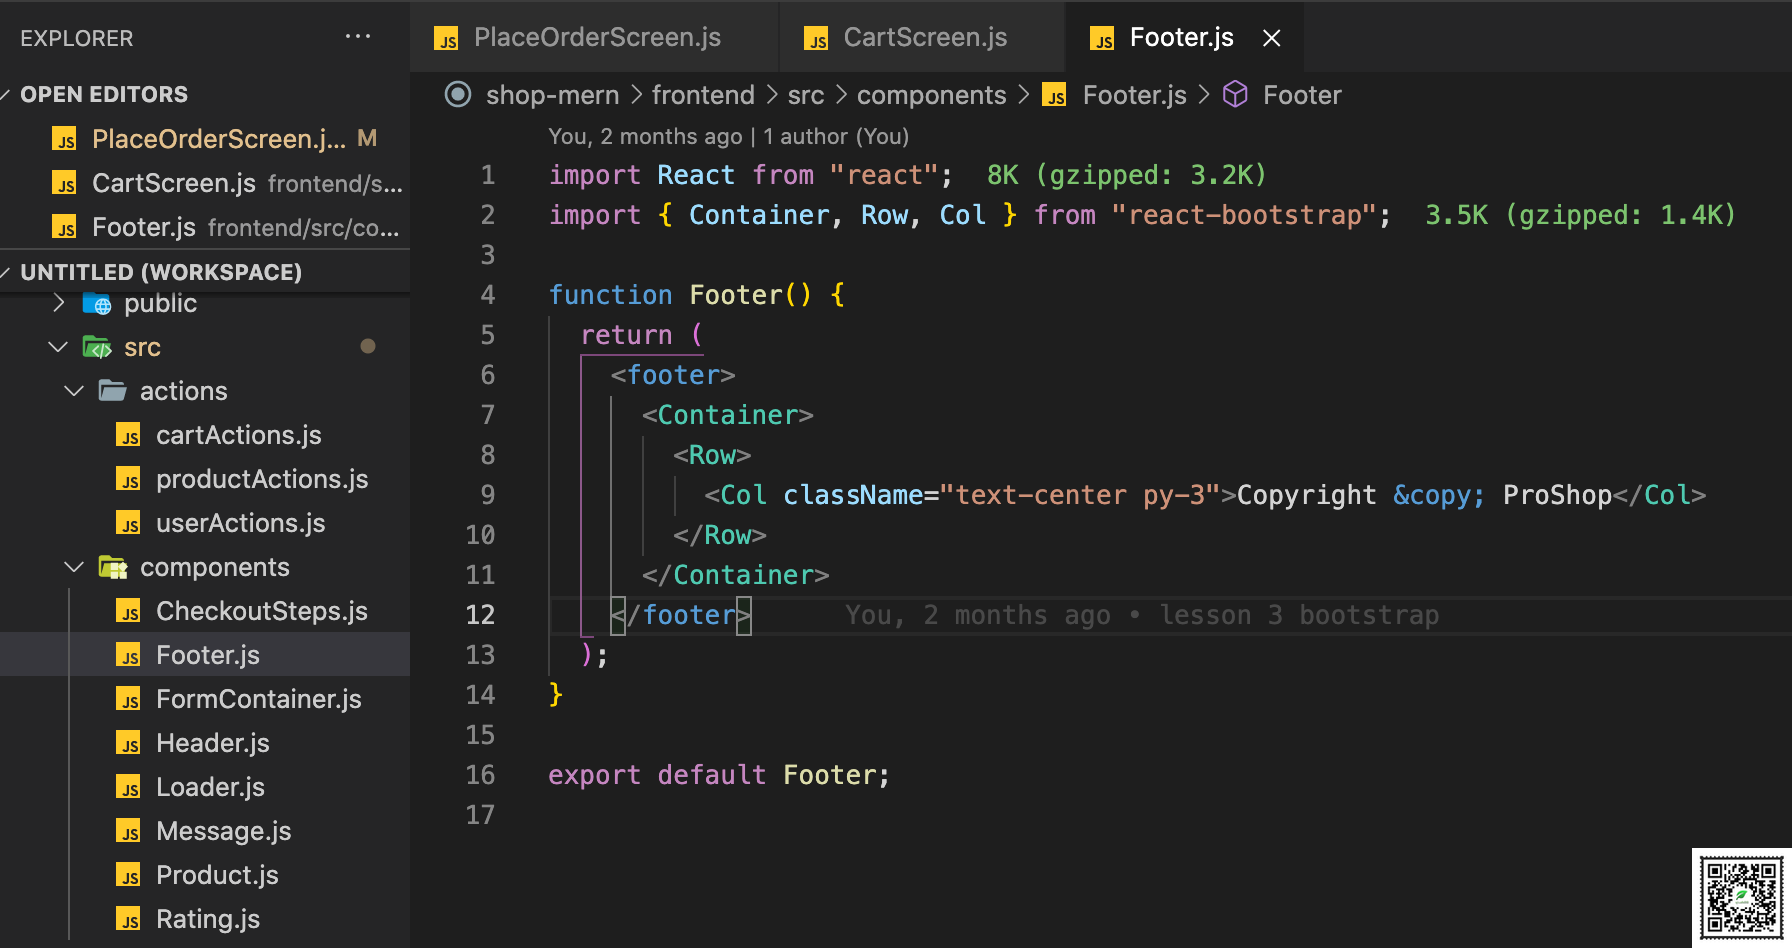Click the JS icon on CartScreen.js tab
1792x948 pixels.
816,39
